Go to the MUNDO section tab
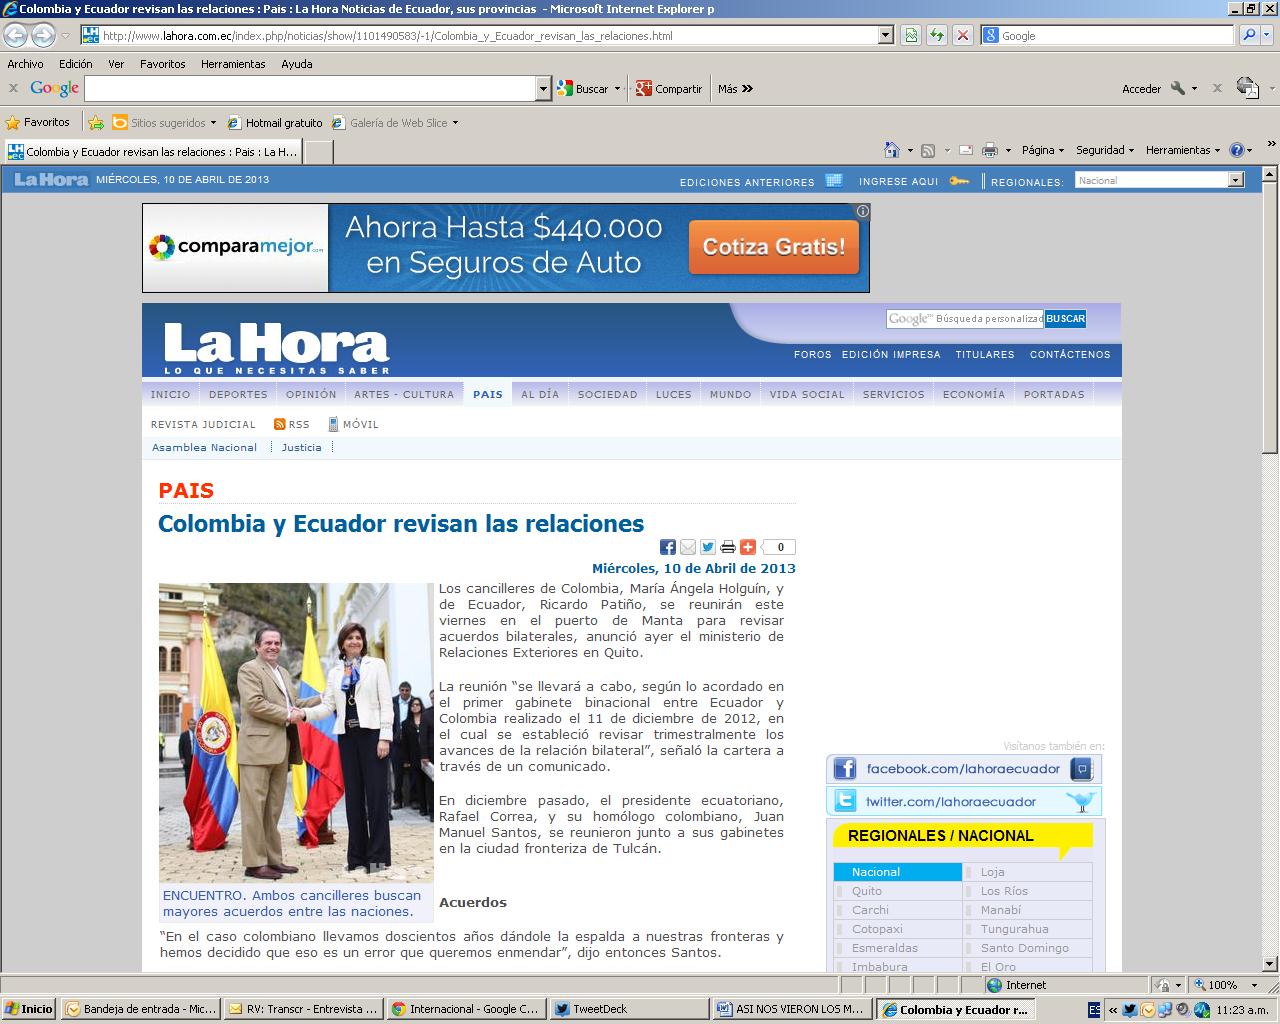The width and height of the screenshot is (1280, 1024). (x=730, y=394)
